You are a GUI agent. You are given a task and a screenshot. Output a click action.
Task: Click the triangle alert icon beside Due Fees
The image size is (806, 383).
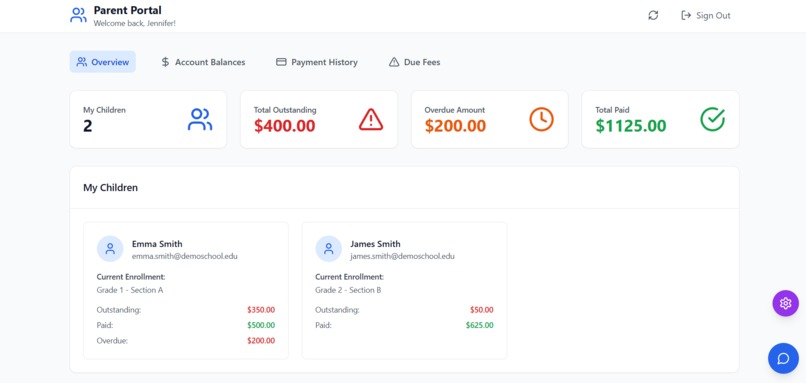[394, 62]
